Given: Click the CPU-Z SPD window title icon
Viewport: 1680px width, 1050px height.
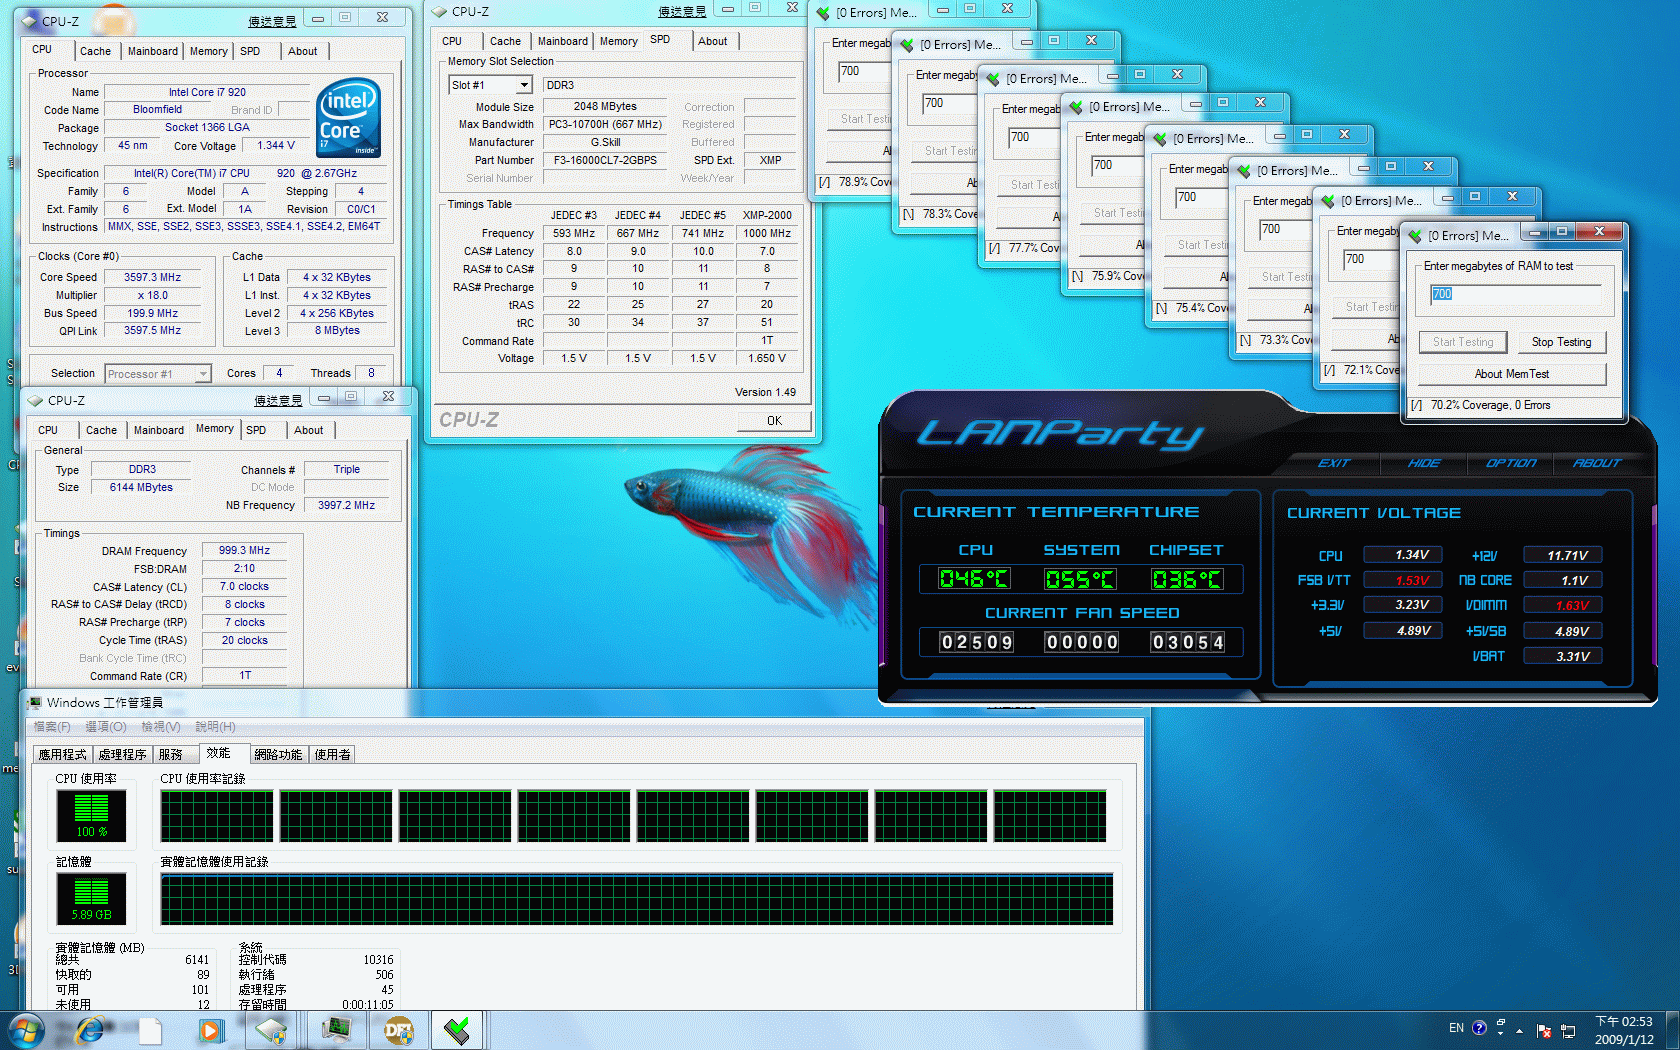Looking at the screenshot, I should point(440,12).
